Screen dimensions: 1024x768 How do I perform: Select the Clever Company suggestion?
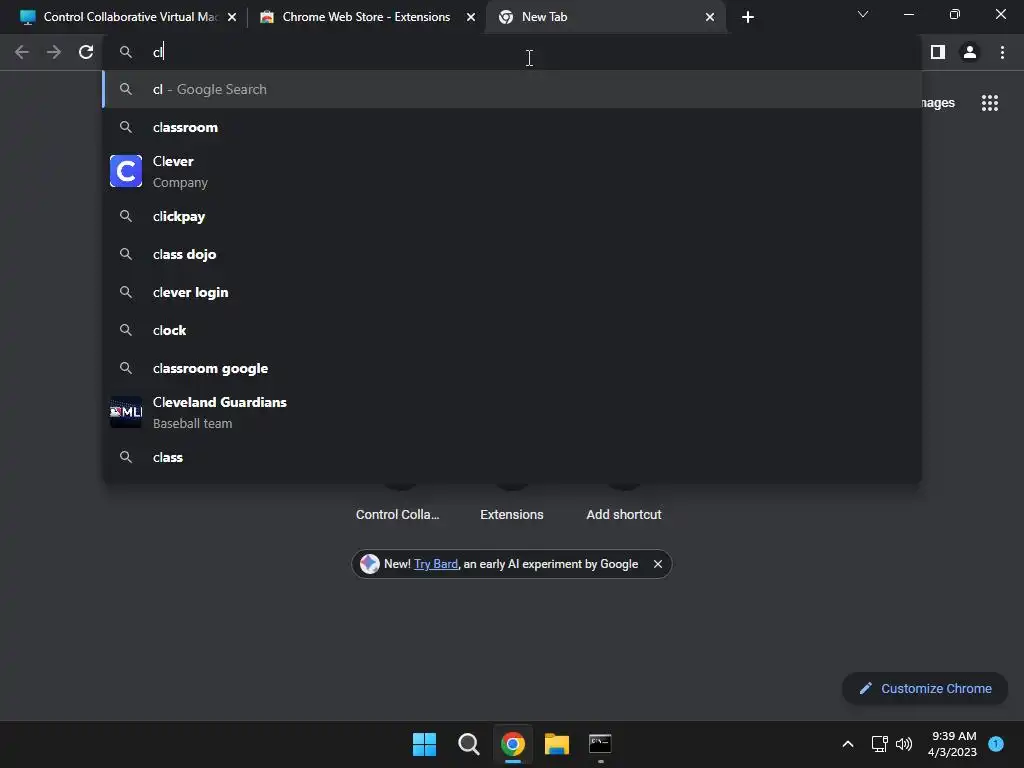512,171
